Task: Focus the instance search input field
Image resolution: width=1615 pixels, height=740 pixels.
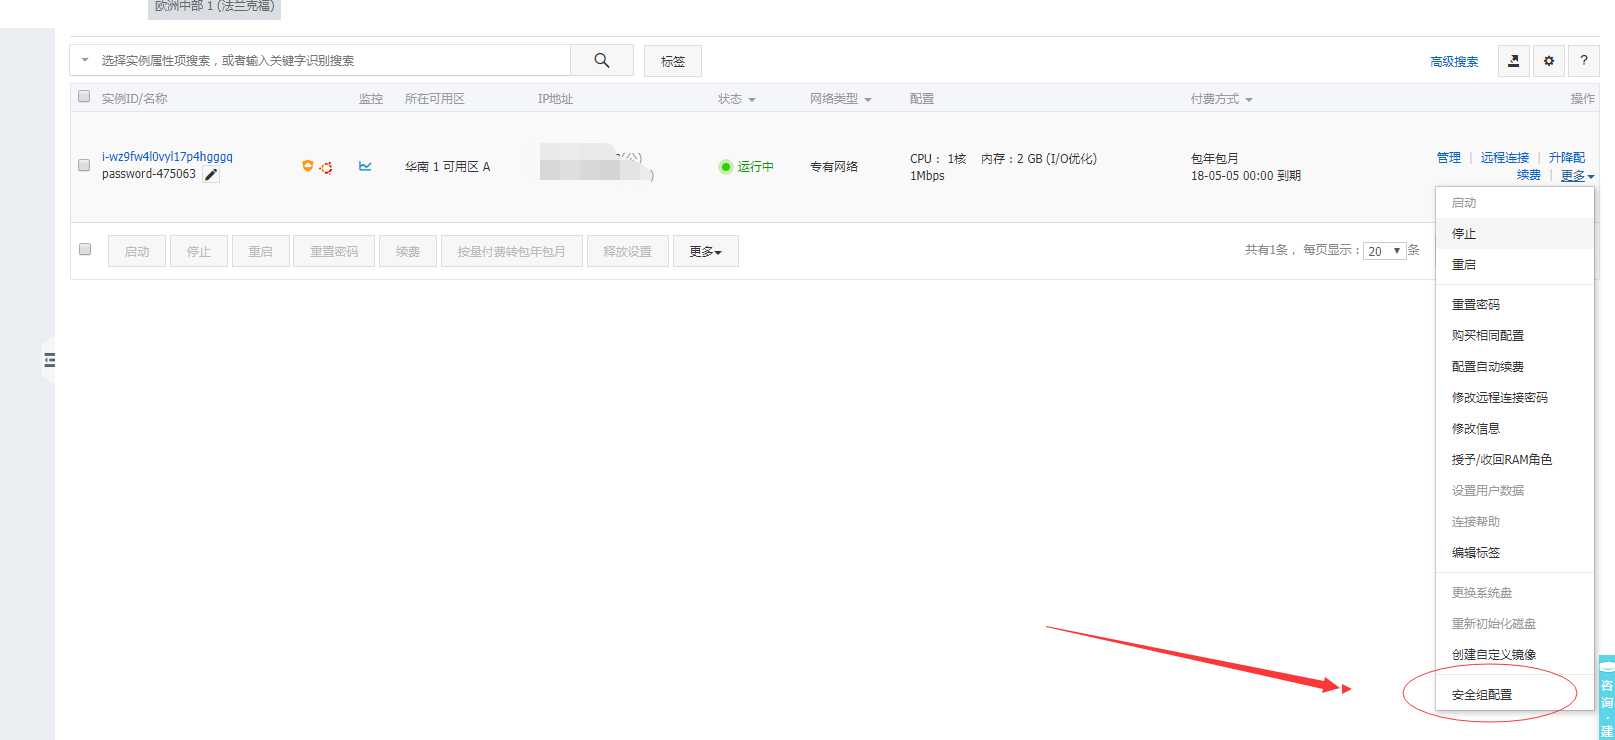Action: 333,60
